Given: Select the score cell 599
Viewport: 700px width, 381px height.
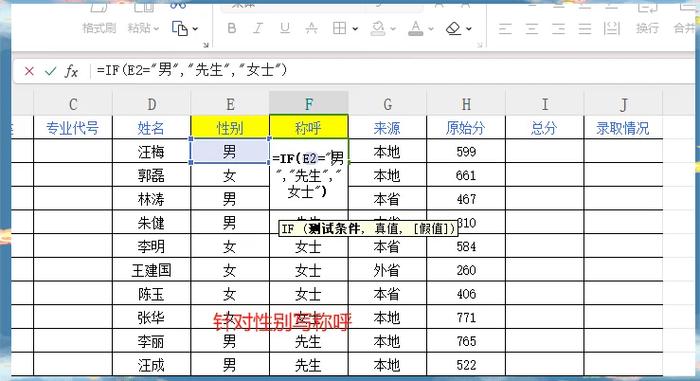Looking at the screenshot, I should coord(466,151).
